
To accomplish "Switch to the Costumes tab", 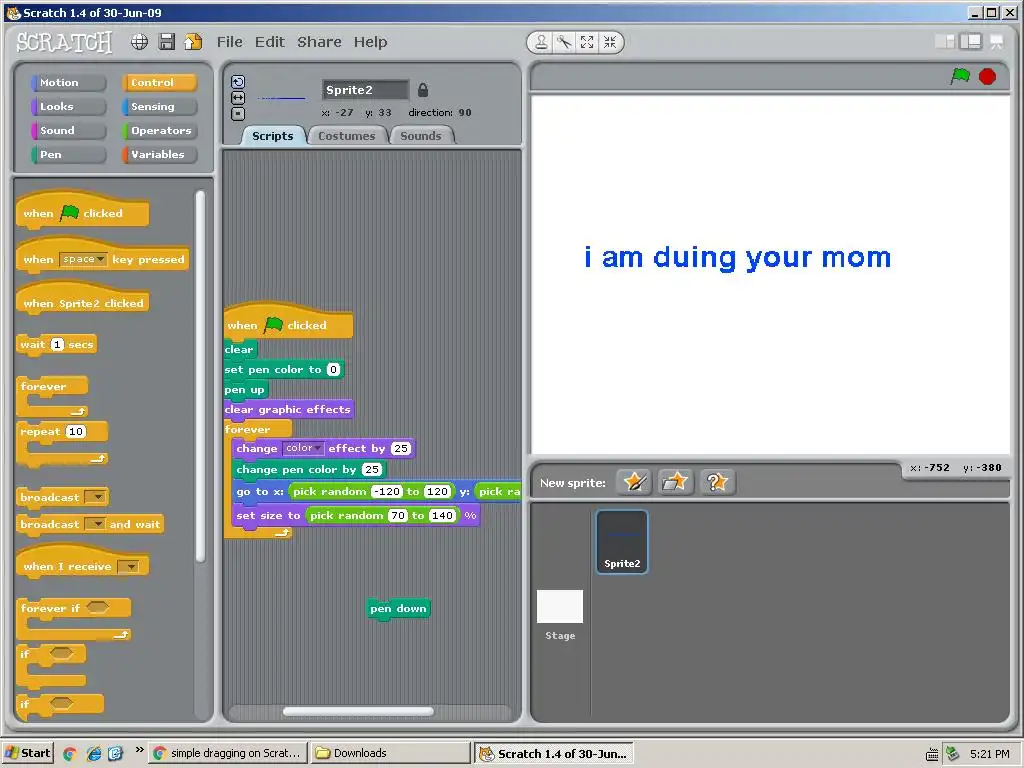I will [x=347, y=136].
